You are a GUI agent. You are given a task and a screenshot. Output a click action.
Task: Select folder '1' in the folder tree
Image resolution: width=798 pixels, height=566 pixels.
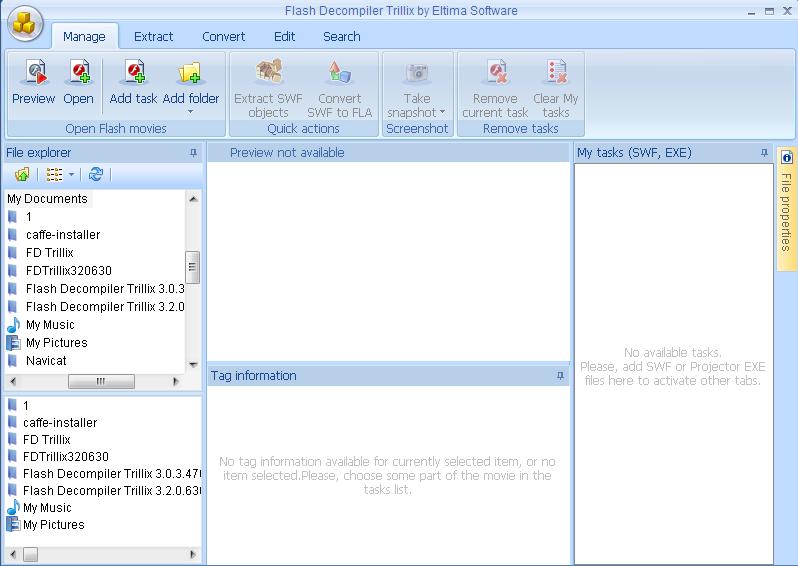tap(29, 217)
